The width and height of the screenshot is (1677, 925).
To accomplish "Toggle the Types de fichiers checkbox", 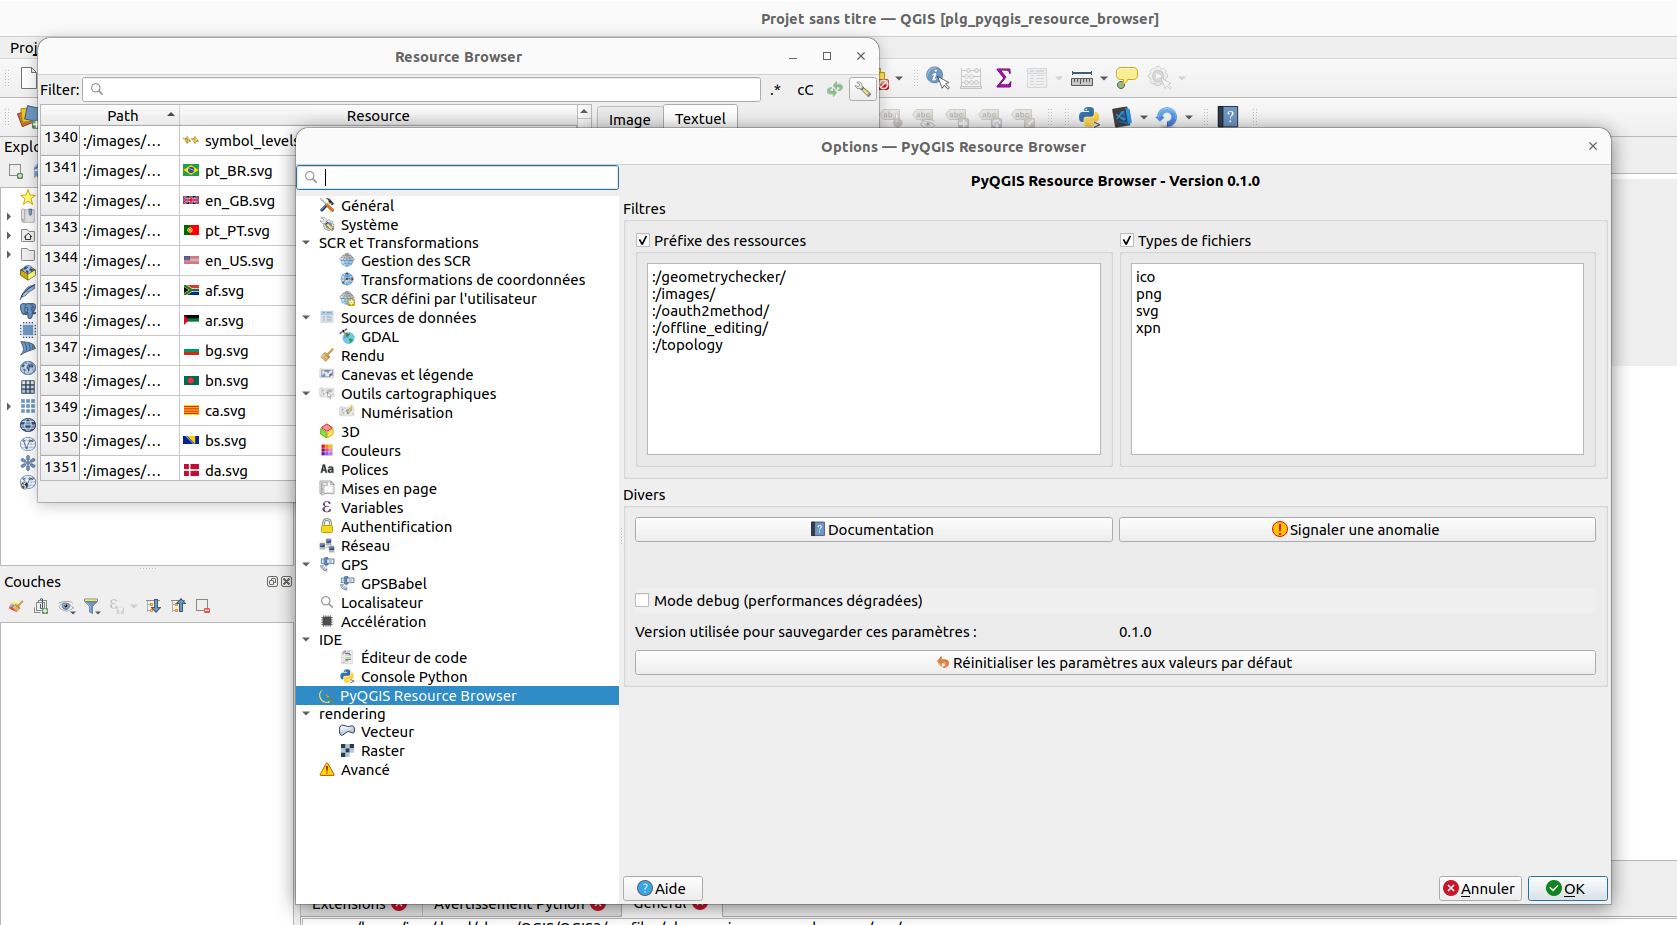I will click(x=1127, y=241).
